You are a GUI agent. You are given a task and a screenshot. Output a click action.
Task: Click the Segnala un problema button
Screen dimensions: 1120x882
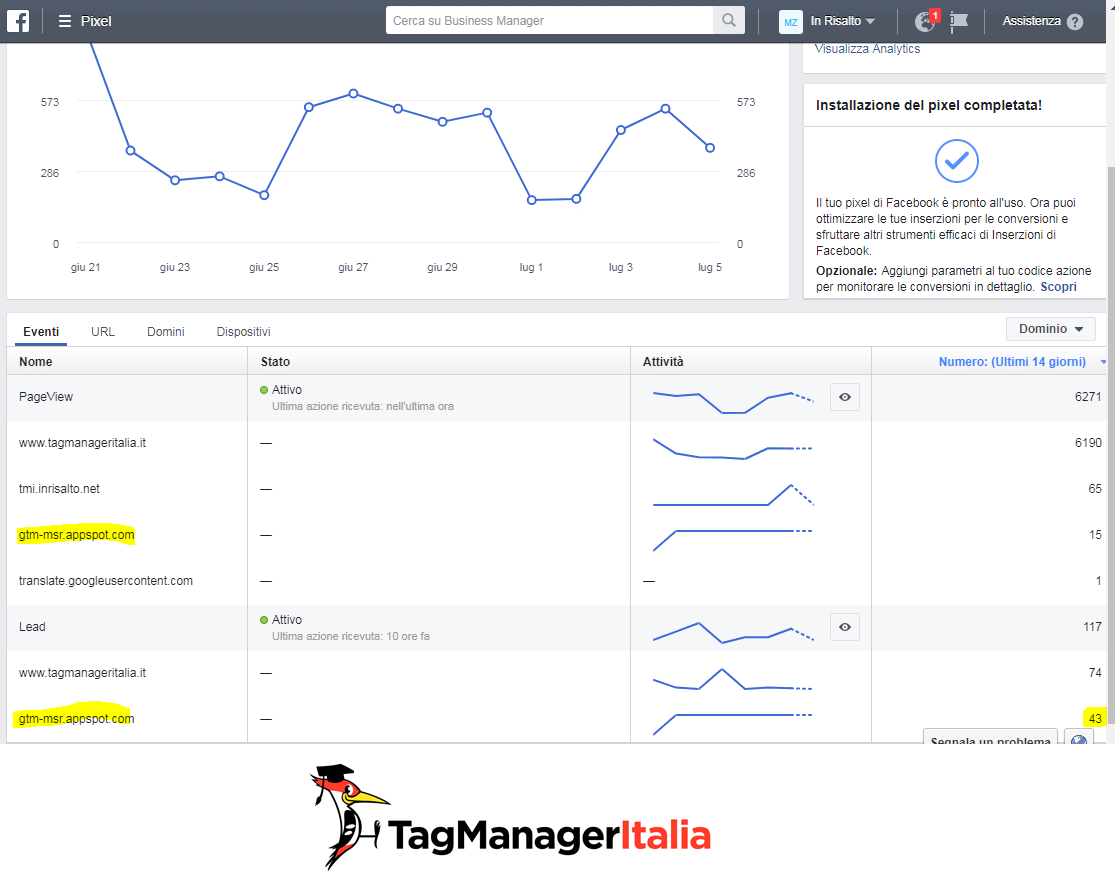point(990,738)
